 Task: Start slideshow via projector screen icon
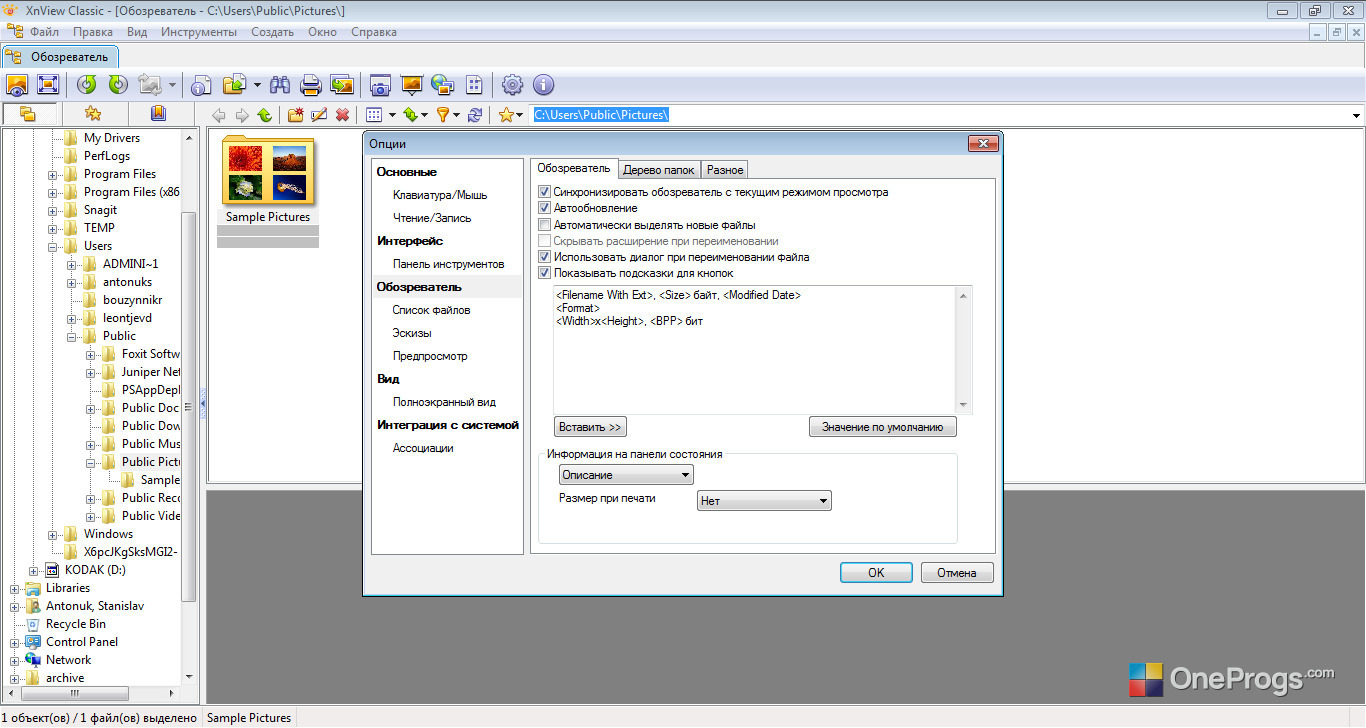coord(411,84)
